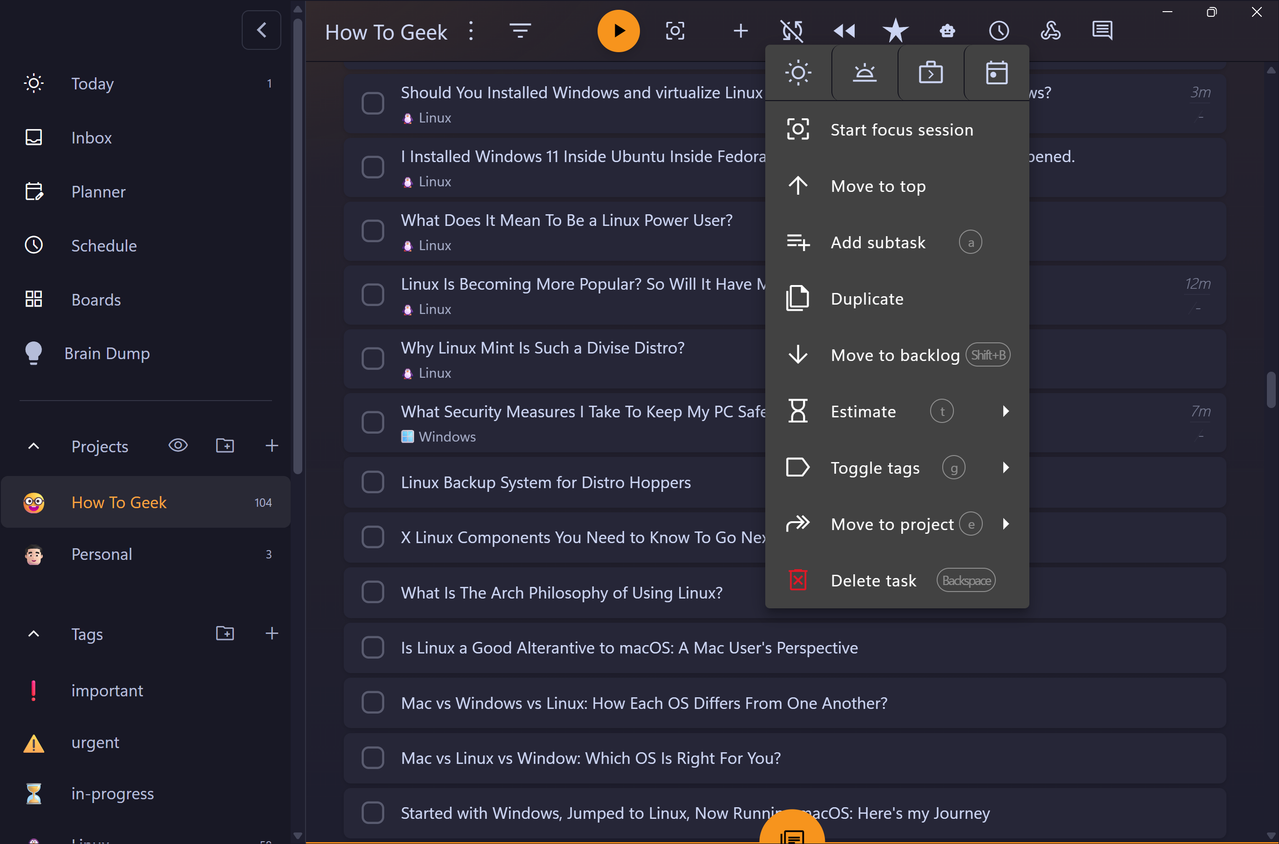
Task: Expand the Toggle tags submenu
Action: coord(897,468)
